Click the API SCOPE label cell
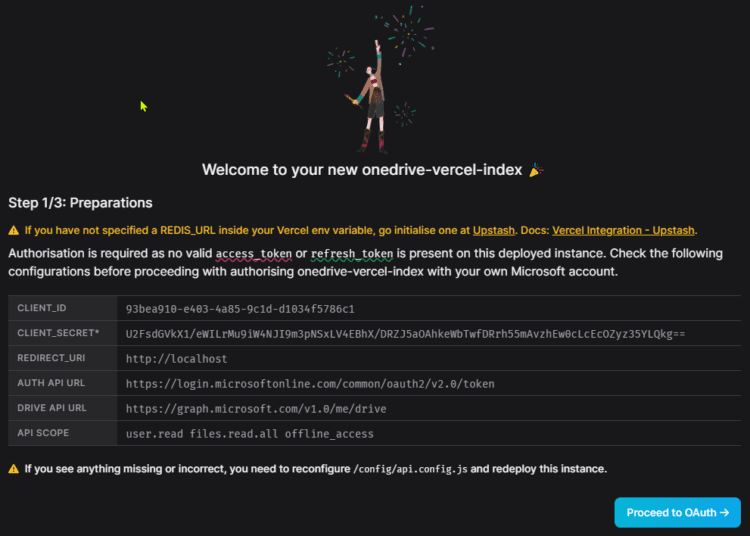Image resolution: width=750 pixels, height=536 pixels. point(63,433)
